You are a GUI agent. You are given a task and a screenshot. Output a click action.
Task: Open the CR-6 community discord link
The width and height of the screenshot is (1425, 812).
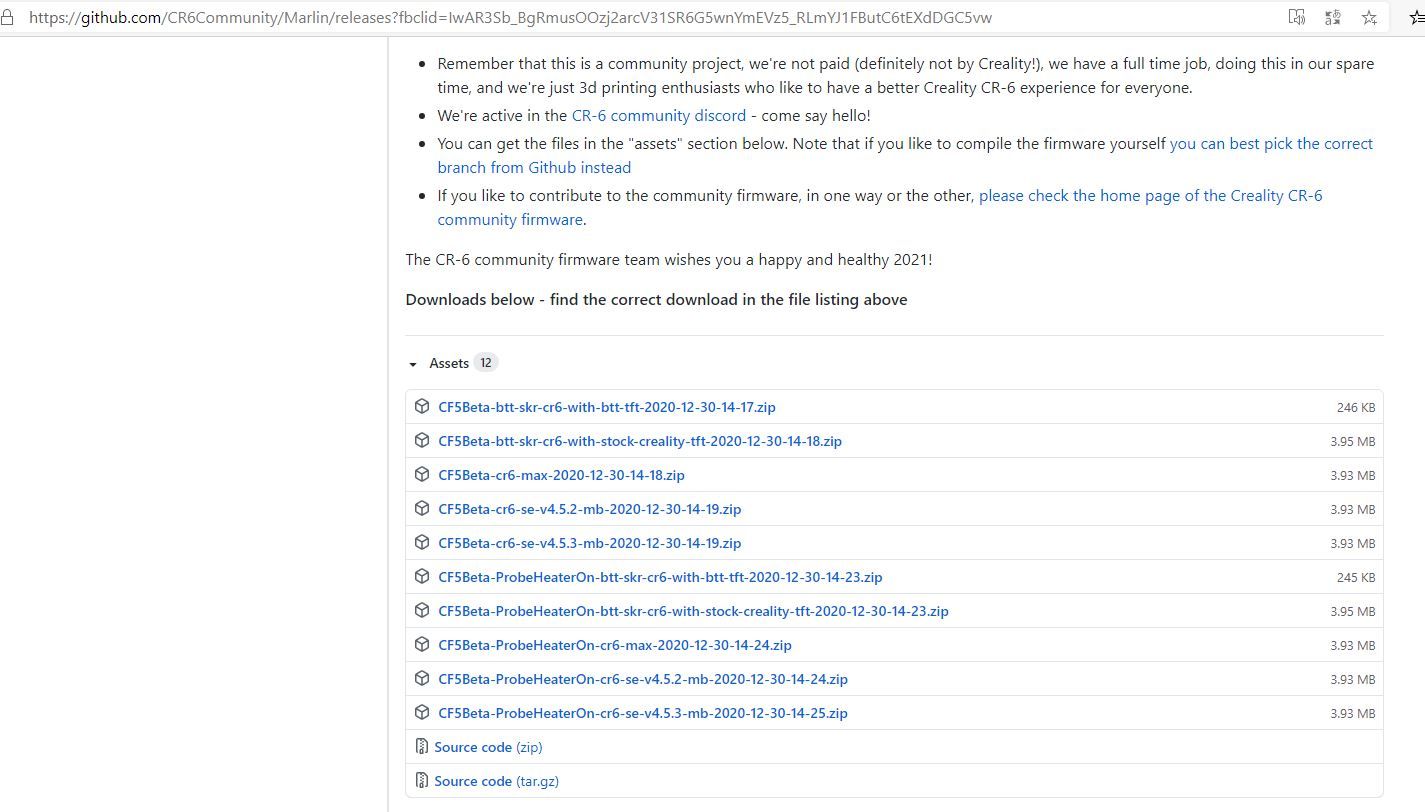[x=659, y=115]
